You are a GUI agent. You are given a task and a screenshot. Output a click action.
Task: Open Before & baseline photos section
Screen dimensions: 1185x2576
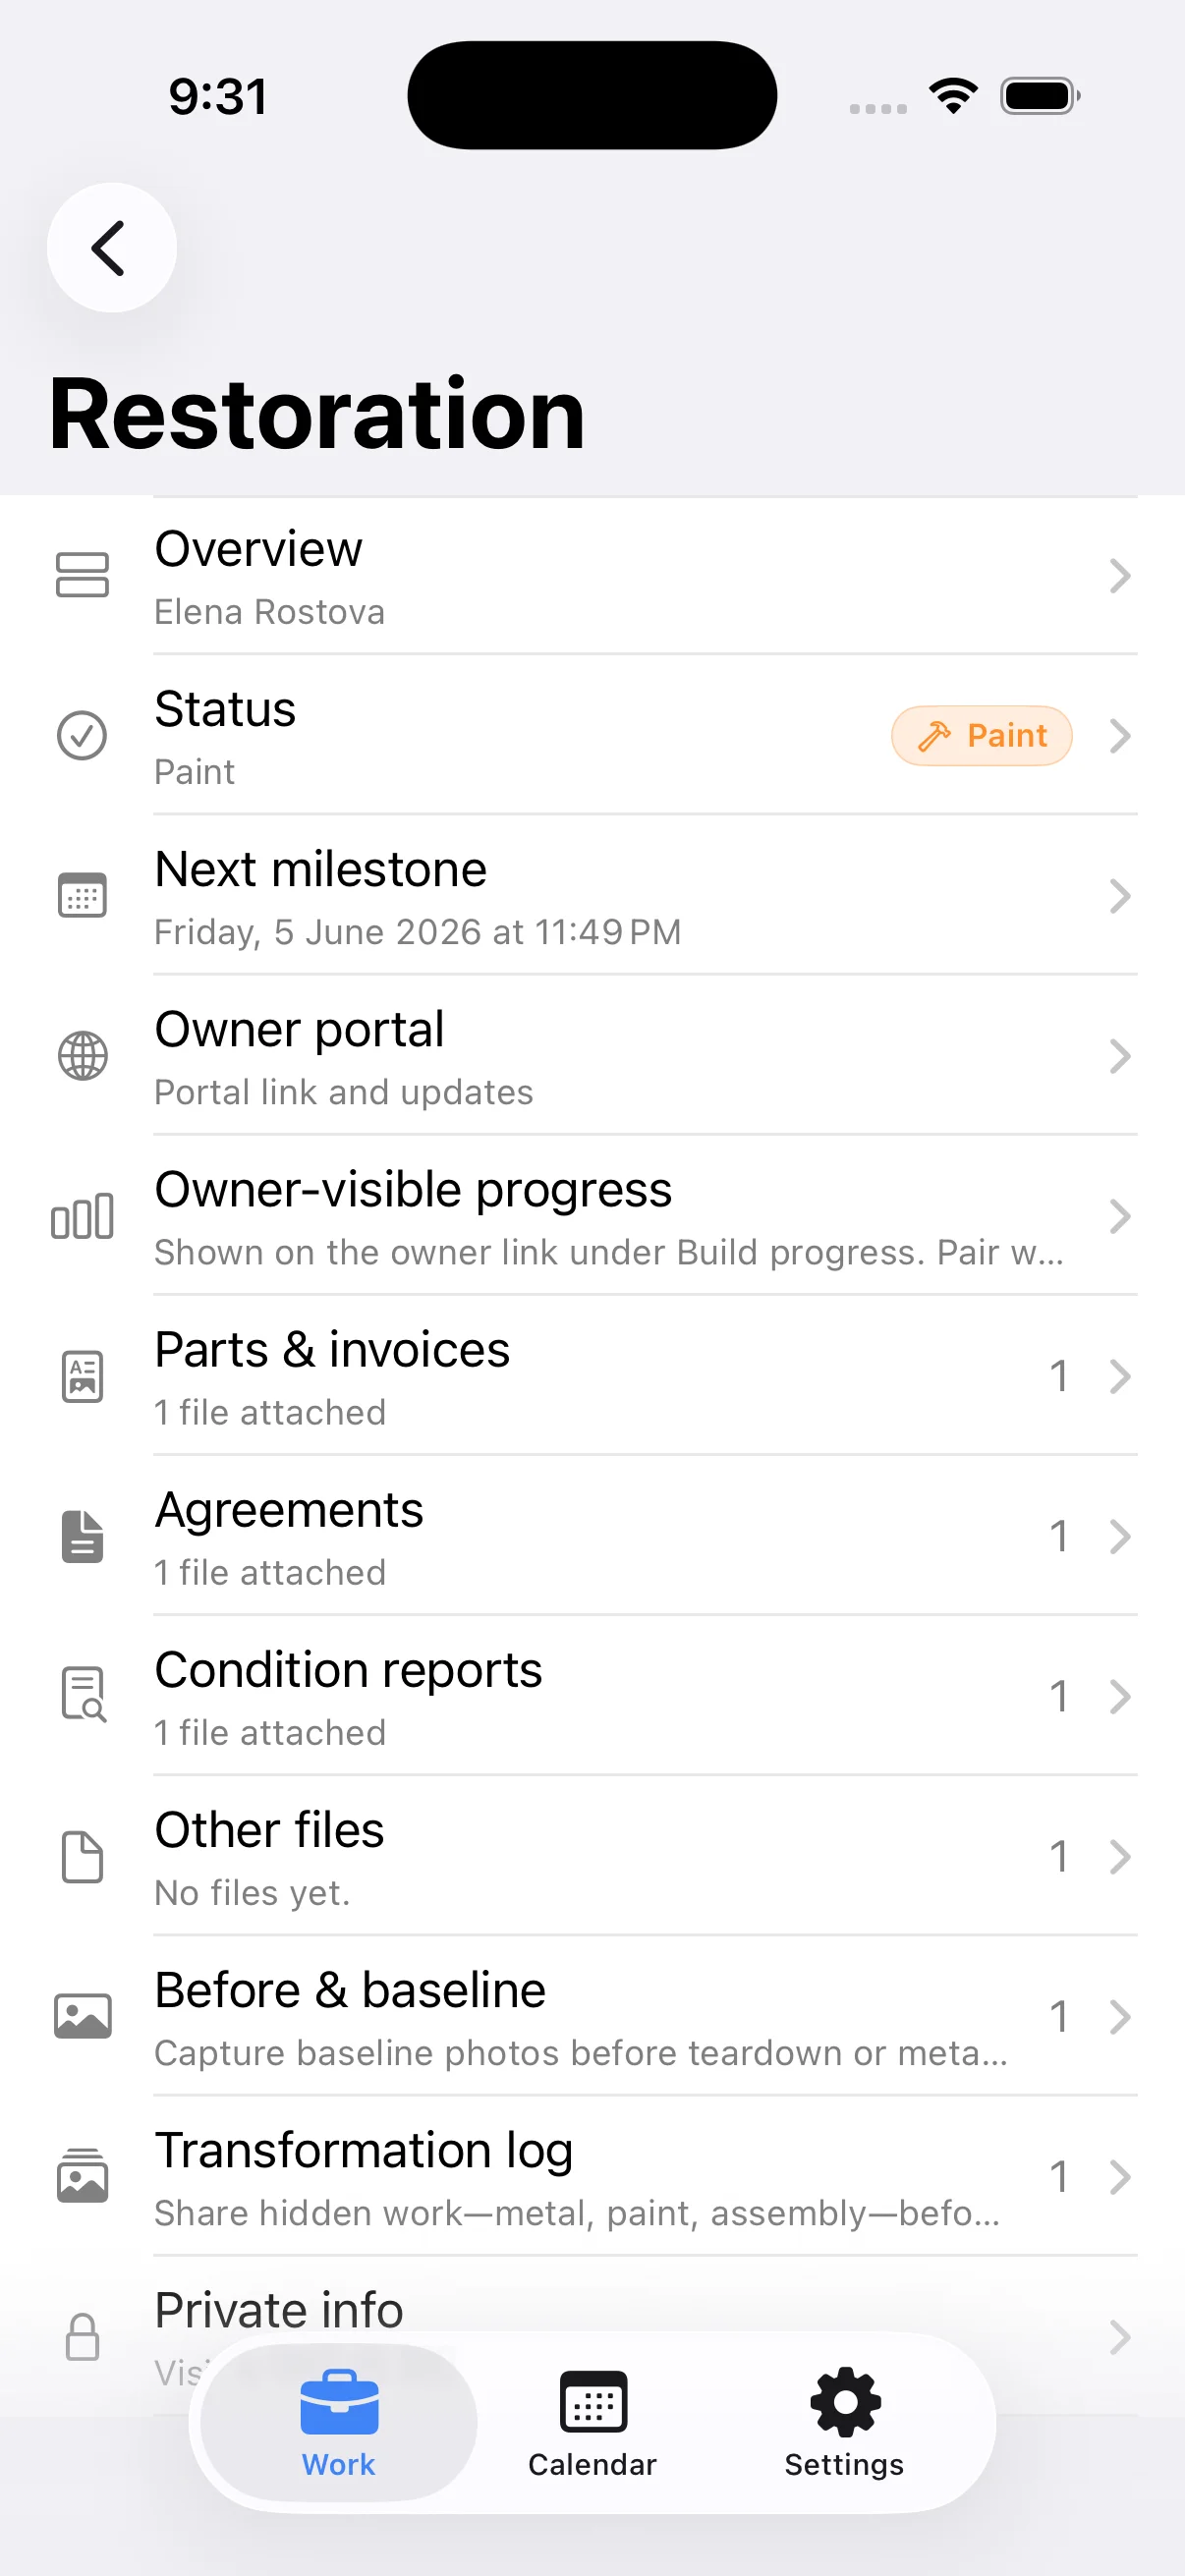point(592,2016)
